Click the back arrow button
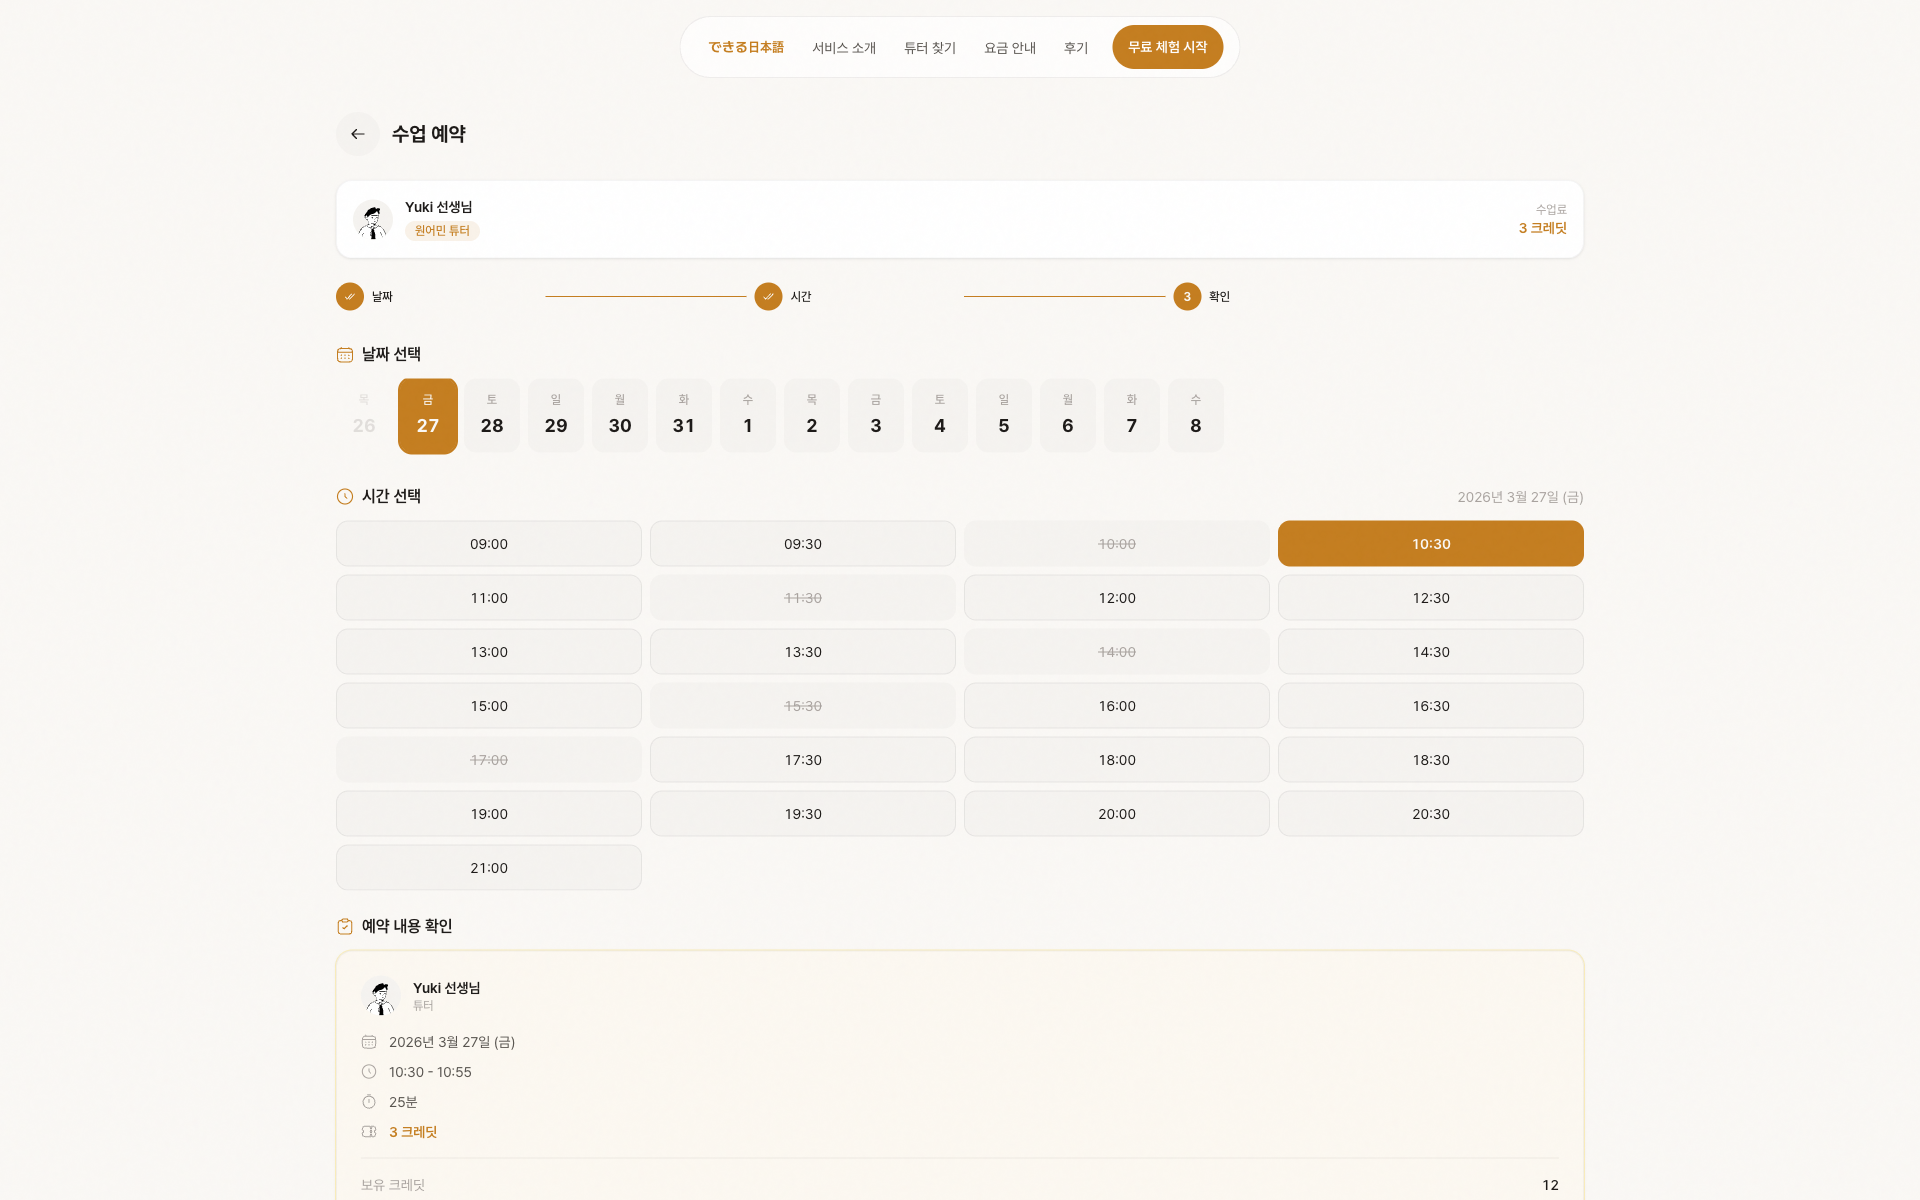Image resolution: width=1920 pixels, height=1200 pixels. [x=357, y=134]
